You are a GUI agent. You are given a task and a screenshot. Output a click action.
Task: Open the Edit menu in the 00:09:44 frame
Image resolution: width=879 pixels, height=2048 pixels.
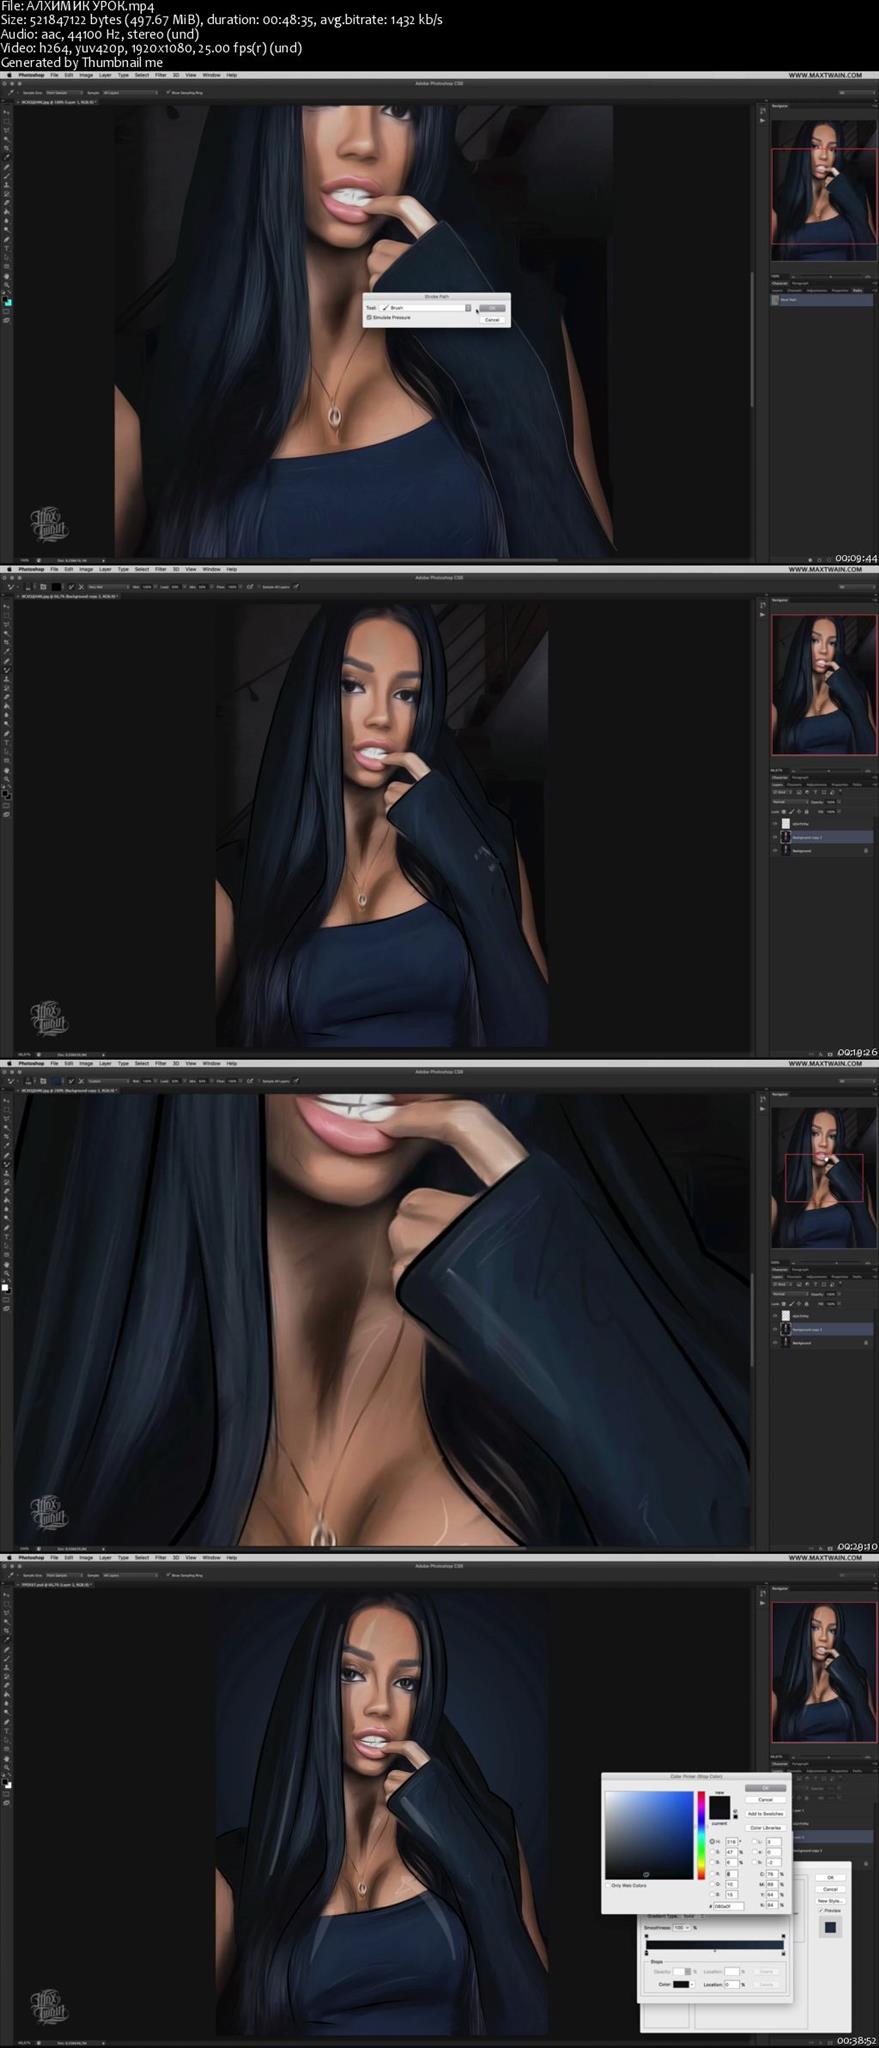click(68, 75)
